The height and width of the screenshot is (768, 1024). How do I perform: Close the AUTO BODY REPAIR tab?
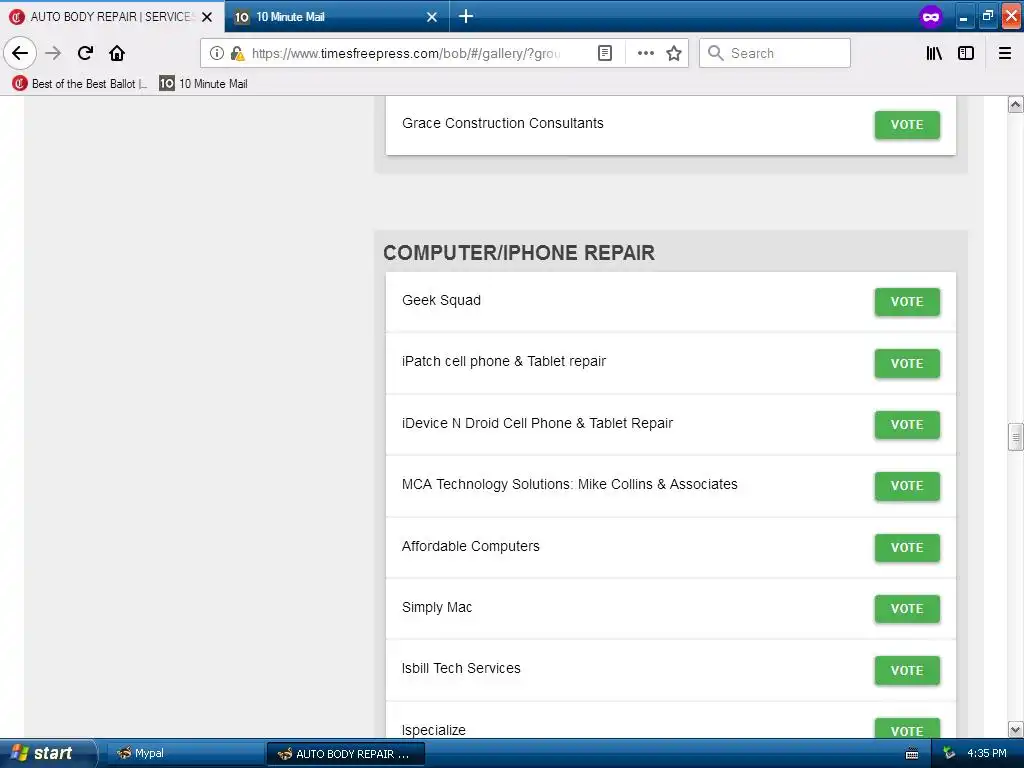207,17
